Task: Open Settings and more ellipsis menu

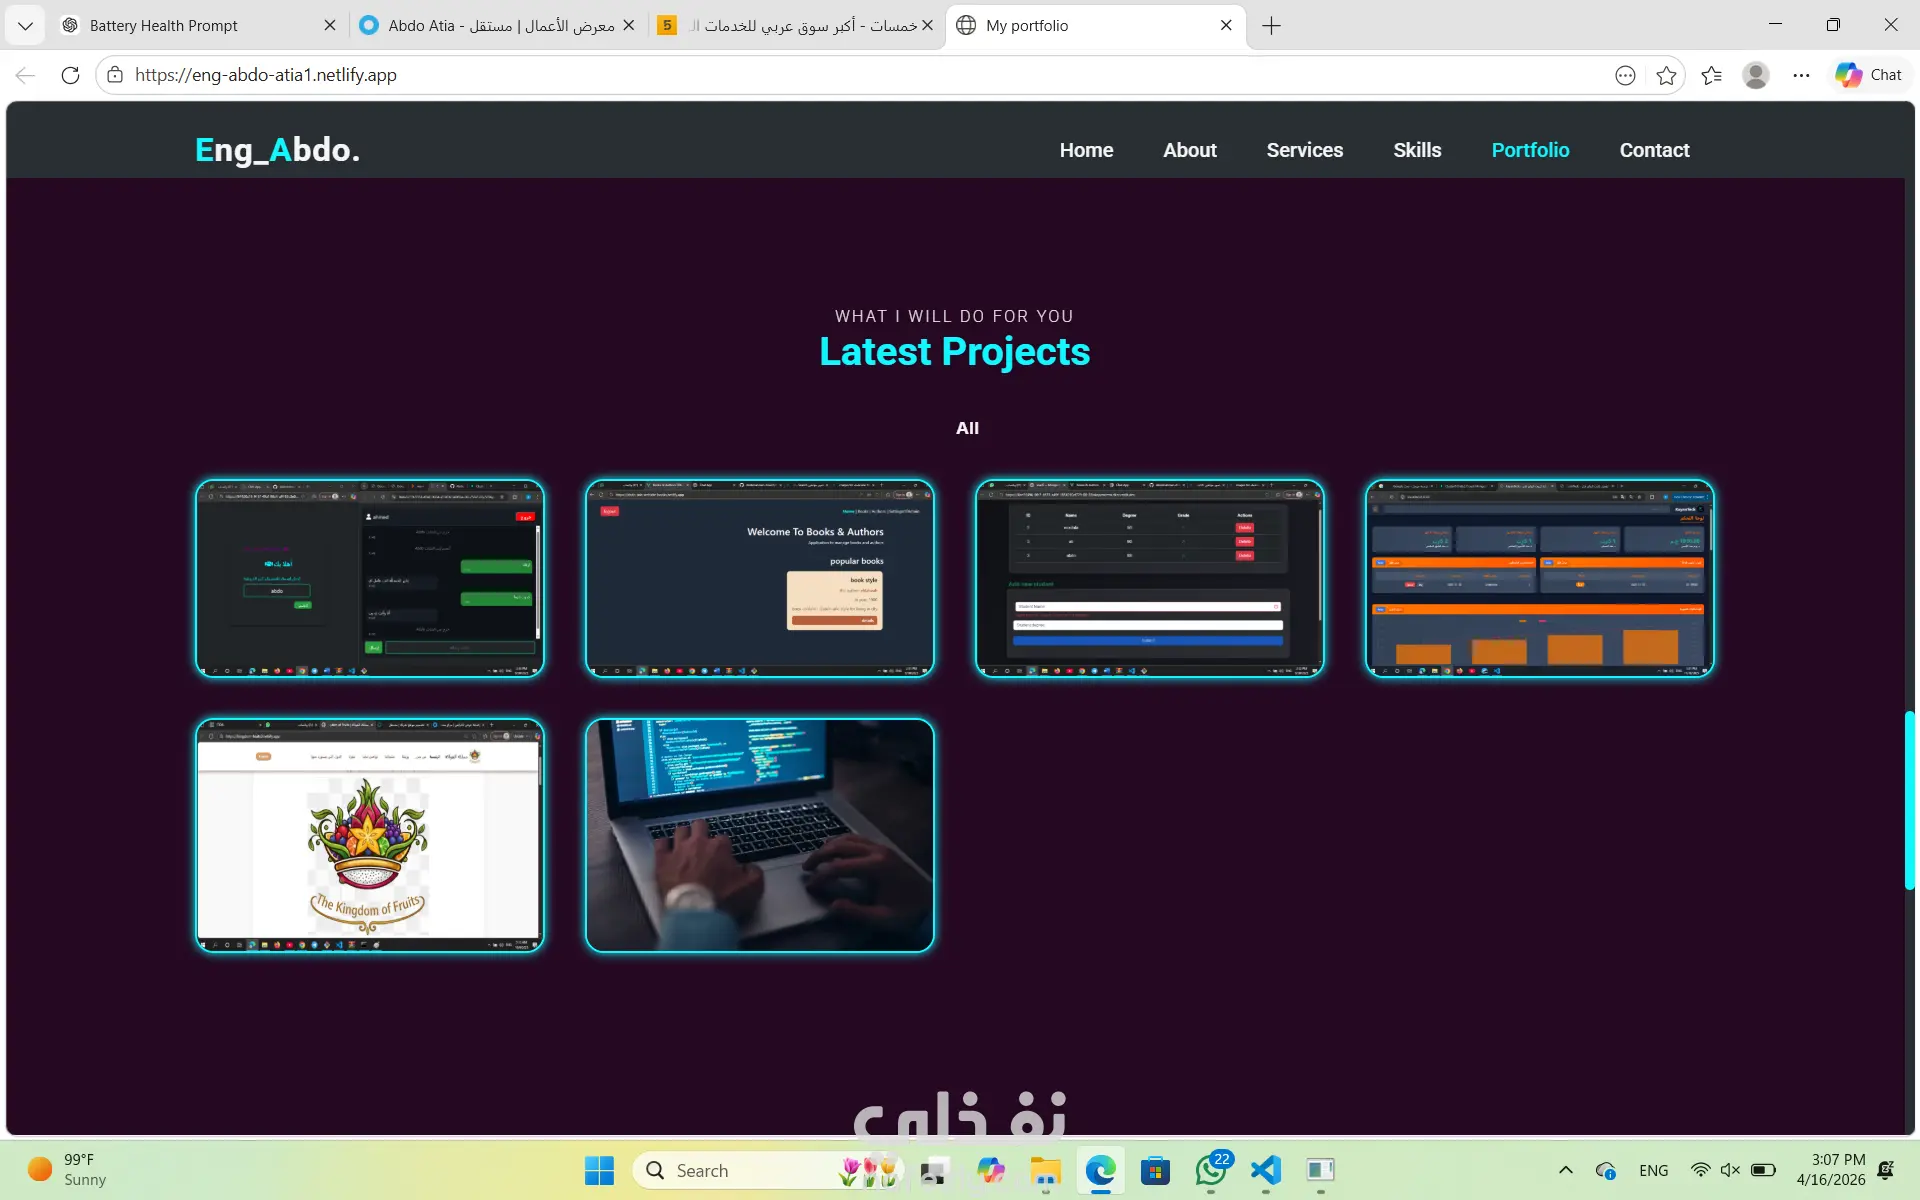Action: (x=1801, y=75)
